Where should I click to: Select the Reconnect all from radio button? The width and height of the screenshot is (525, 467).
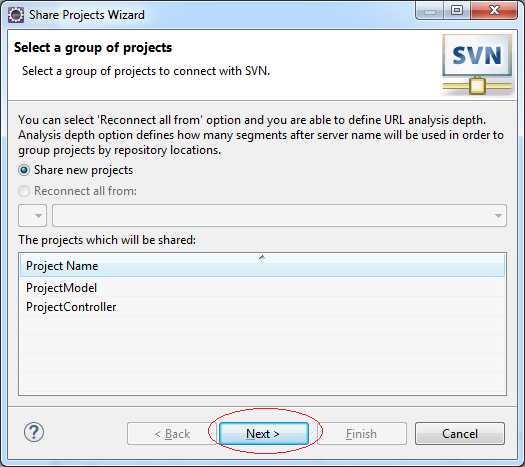pyautogui.click(x=24, y=191)
